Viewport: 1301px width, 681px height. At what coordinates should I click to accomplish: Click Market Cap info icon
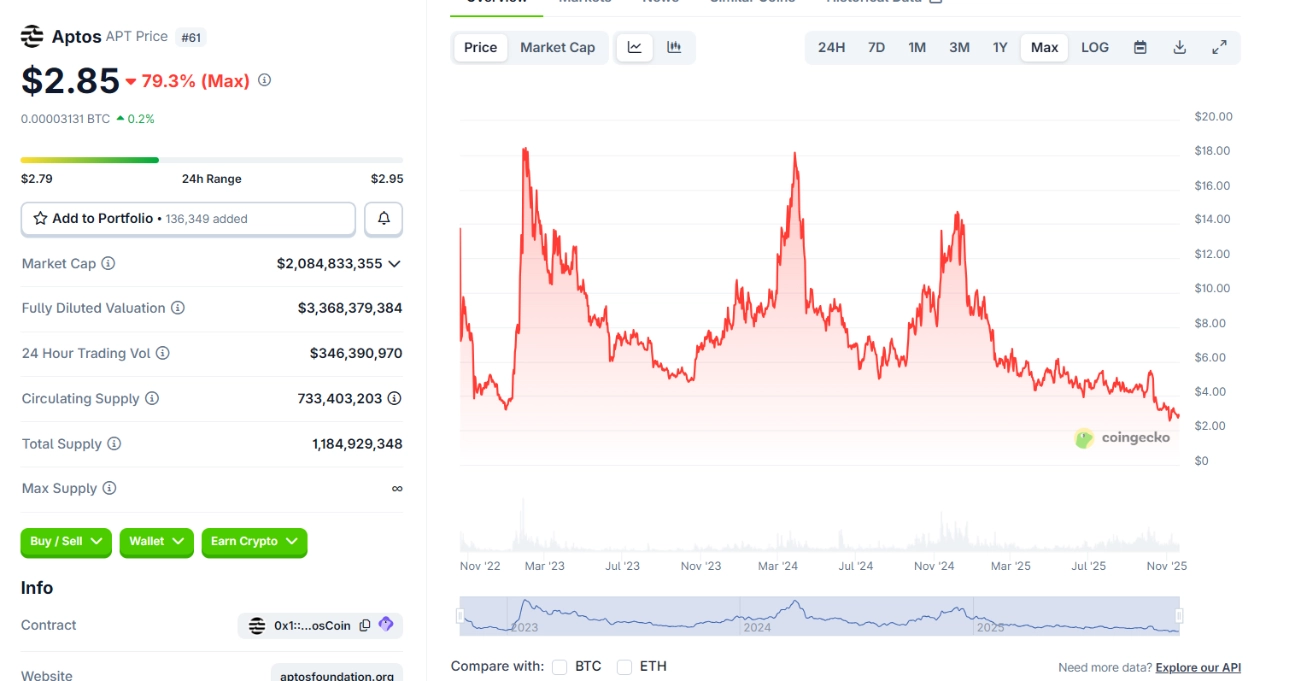108,264
